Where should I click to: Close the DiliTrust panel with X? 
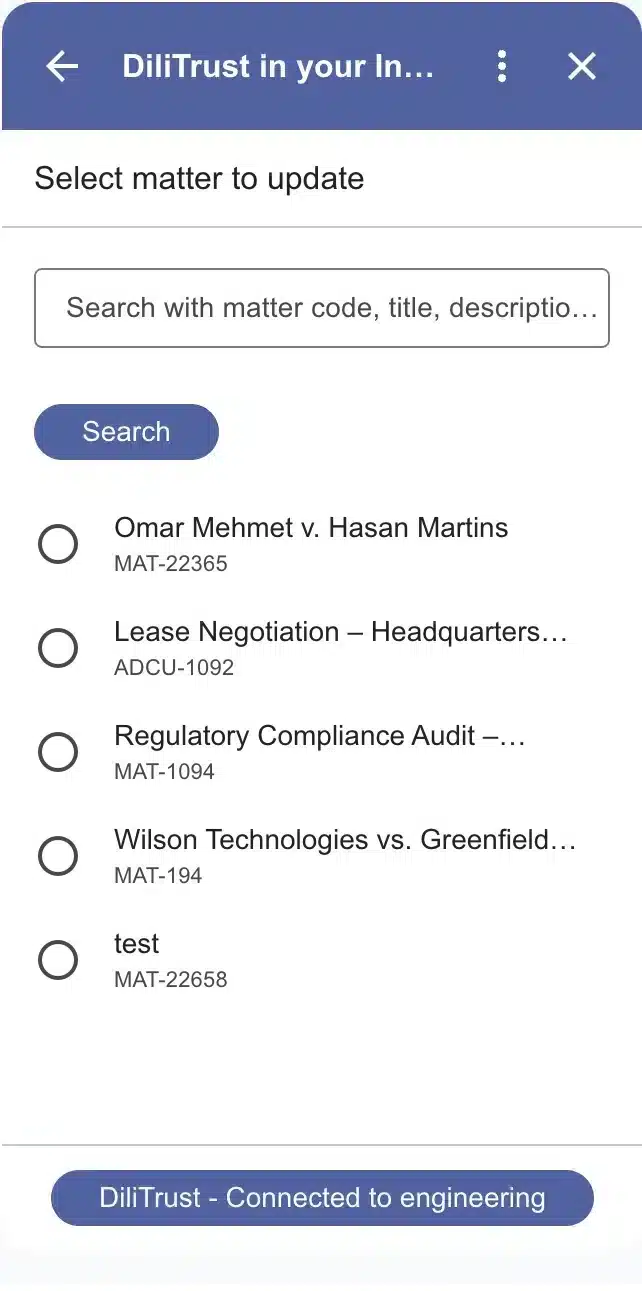pos(581,66)
